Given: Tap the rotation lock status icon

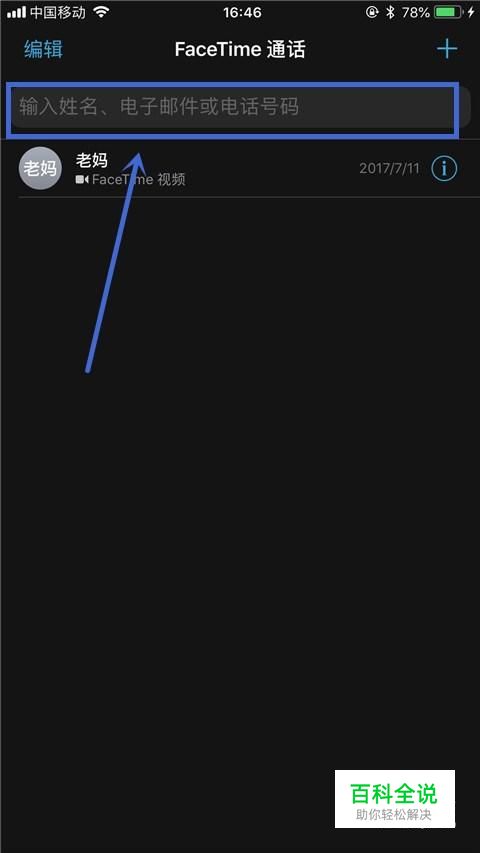Looking at the screenshot, I should (372, 12).
